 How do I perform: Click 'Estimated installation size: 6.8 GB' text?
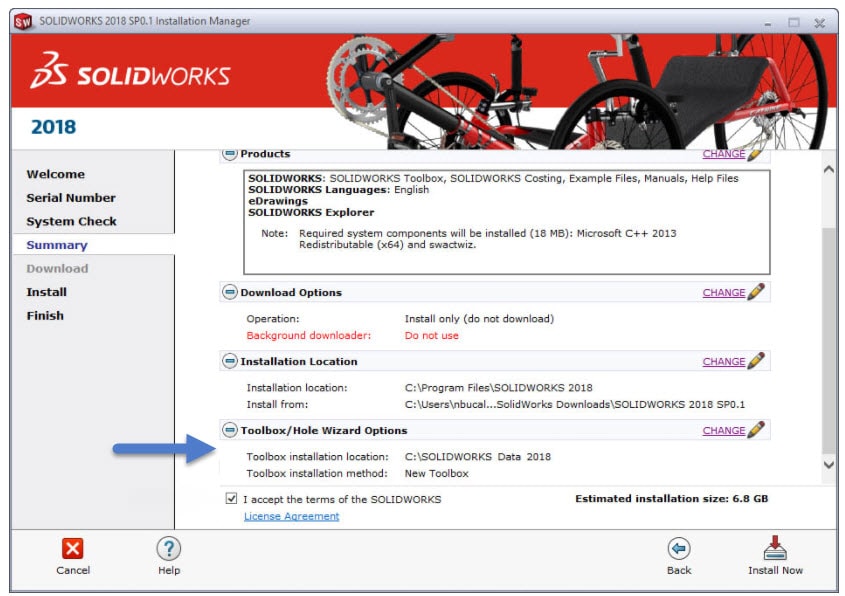(x=671, y=498)
